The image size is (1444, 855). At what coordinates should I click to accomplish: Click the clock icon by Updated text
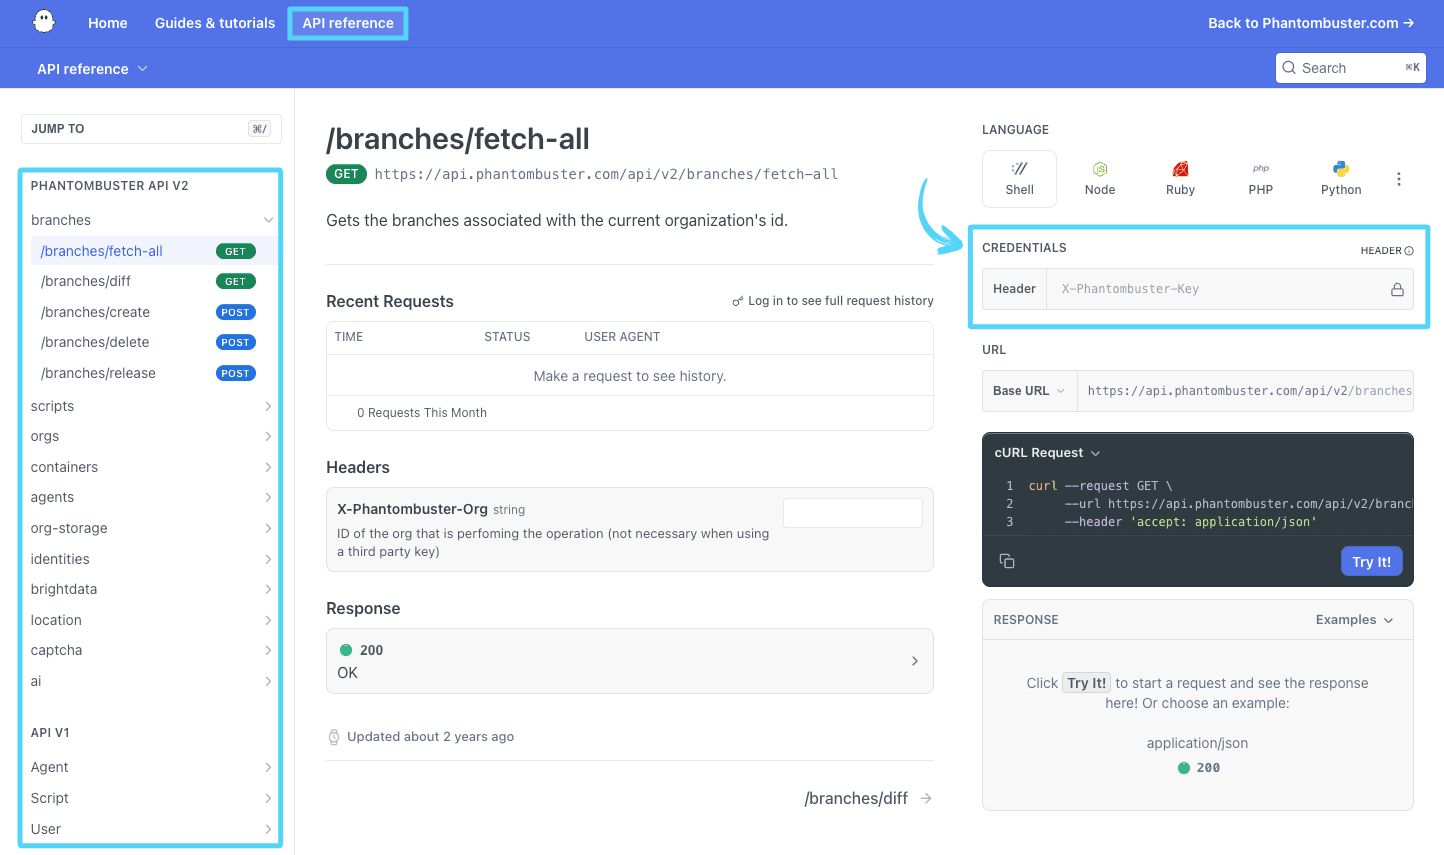(334, 737)
